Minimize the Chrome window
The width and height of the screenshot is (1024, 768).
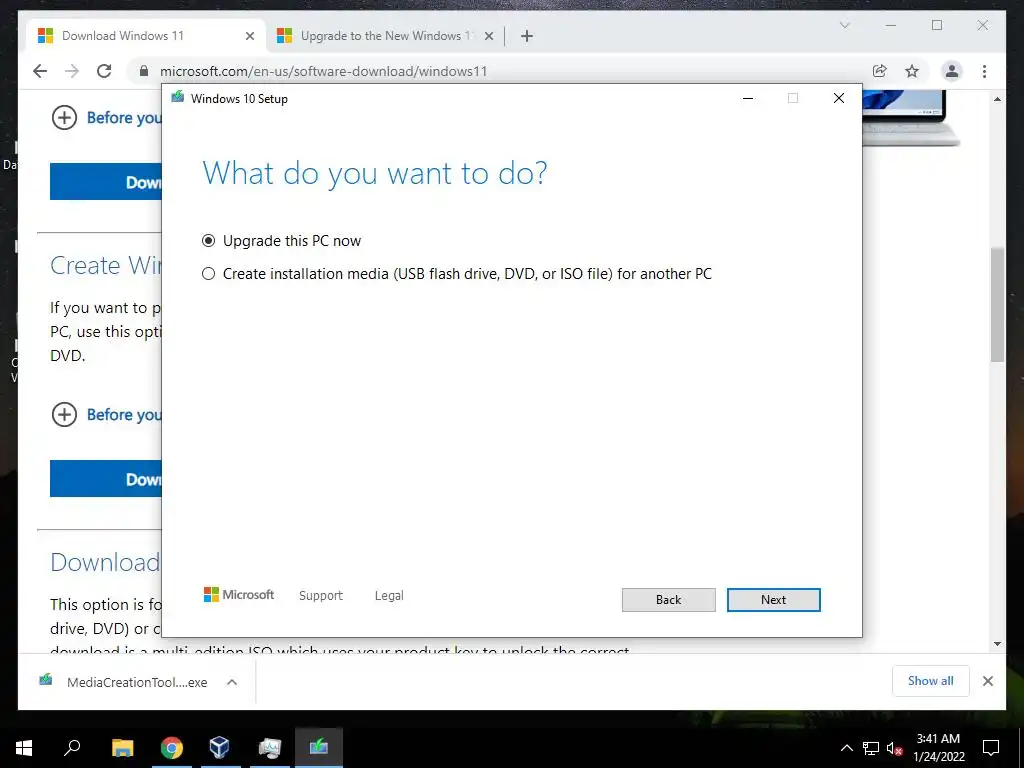pos(891,25)
